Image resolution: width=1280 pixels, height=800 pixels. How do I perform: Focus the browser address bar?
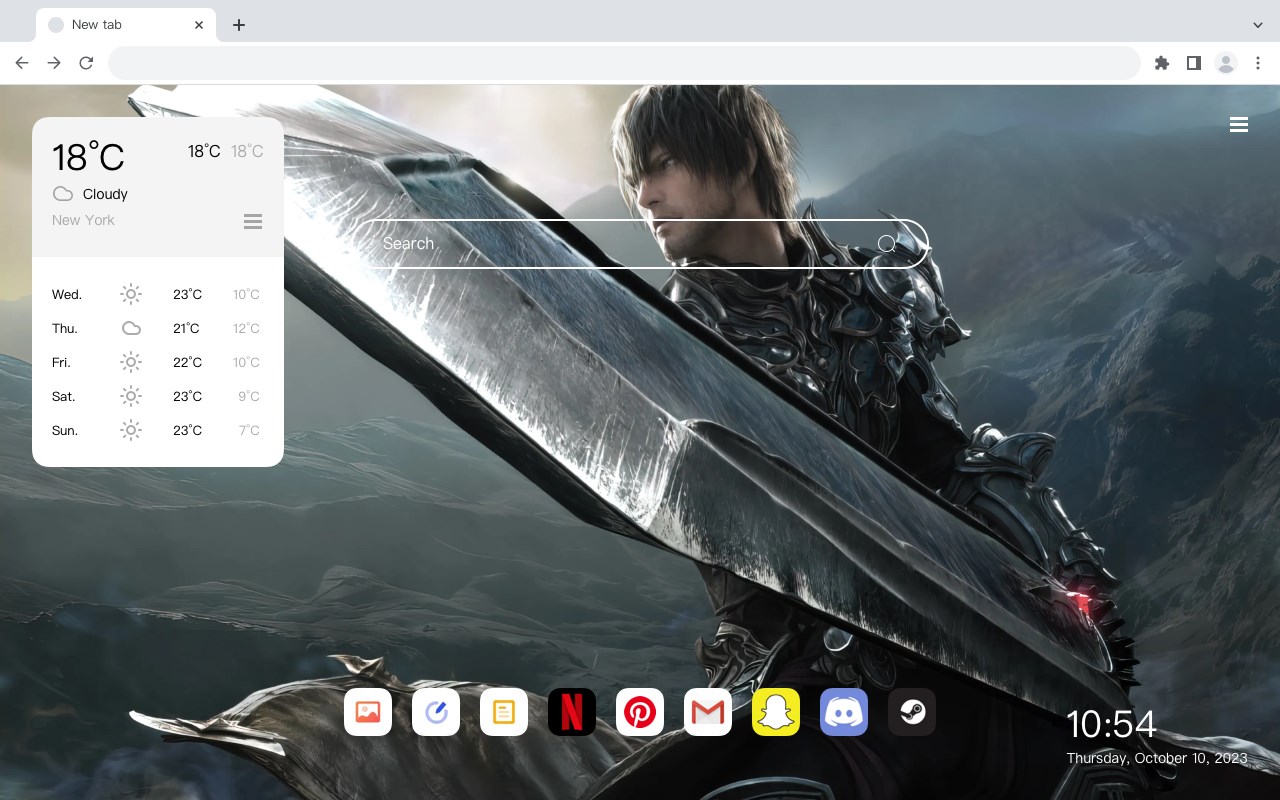[624, 63]
